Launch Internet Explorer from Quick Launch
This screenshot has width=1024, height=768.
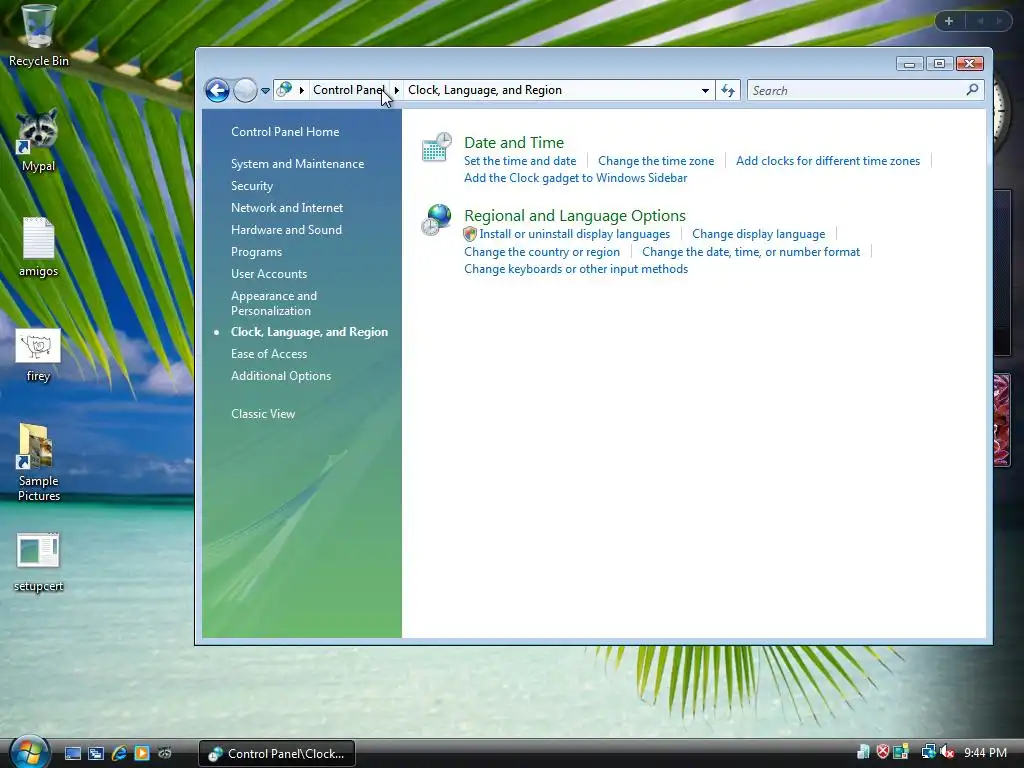tap(119, 754)
